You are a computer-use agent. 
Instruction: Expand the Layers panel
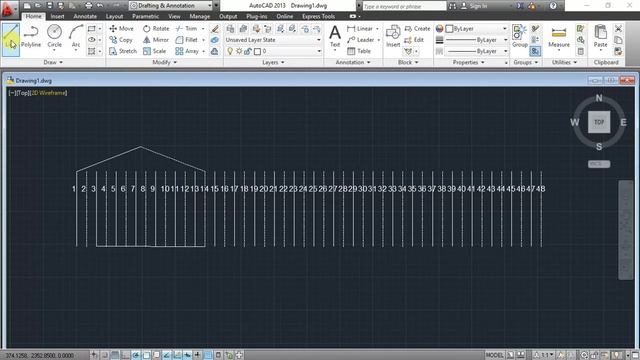[x=273, y=62]
